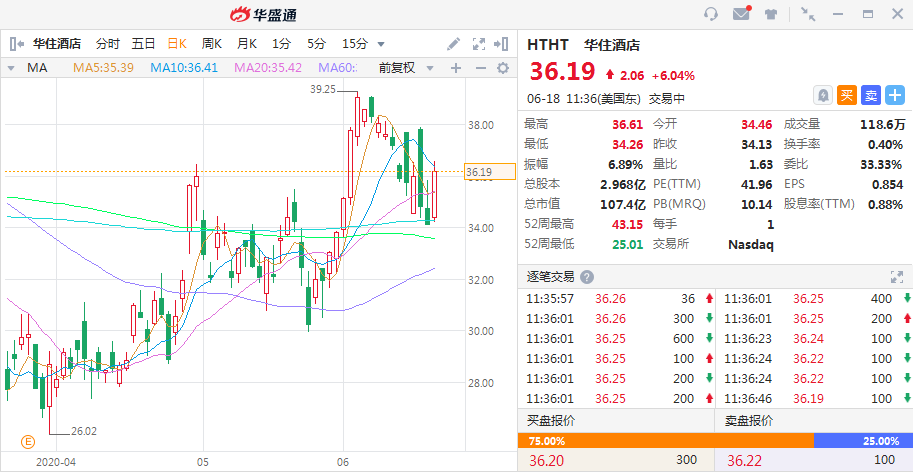
Task: Switch to 15分 chart tab
Action: 355,44
